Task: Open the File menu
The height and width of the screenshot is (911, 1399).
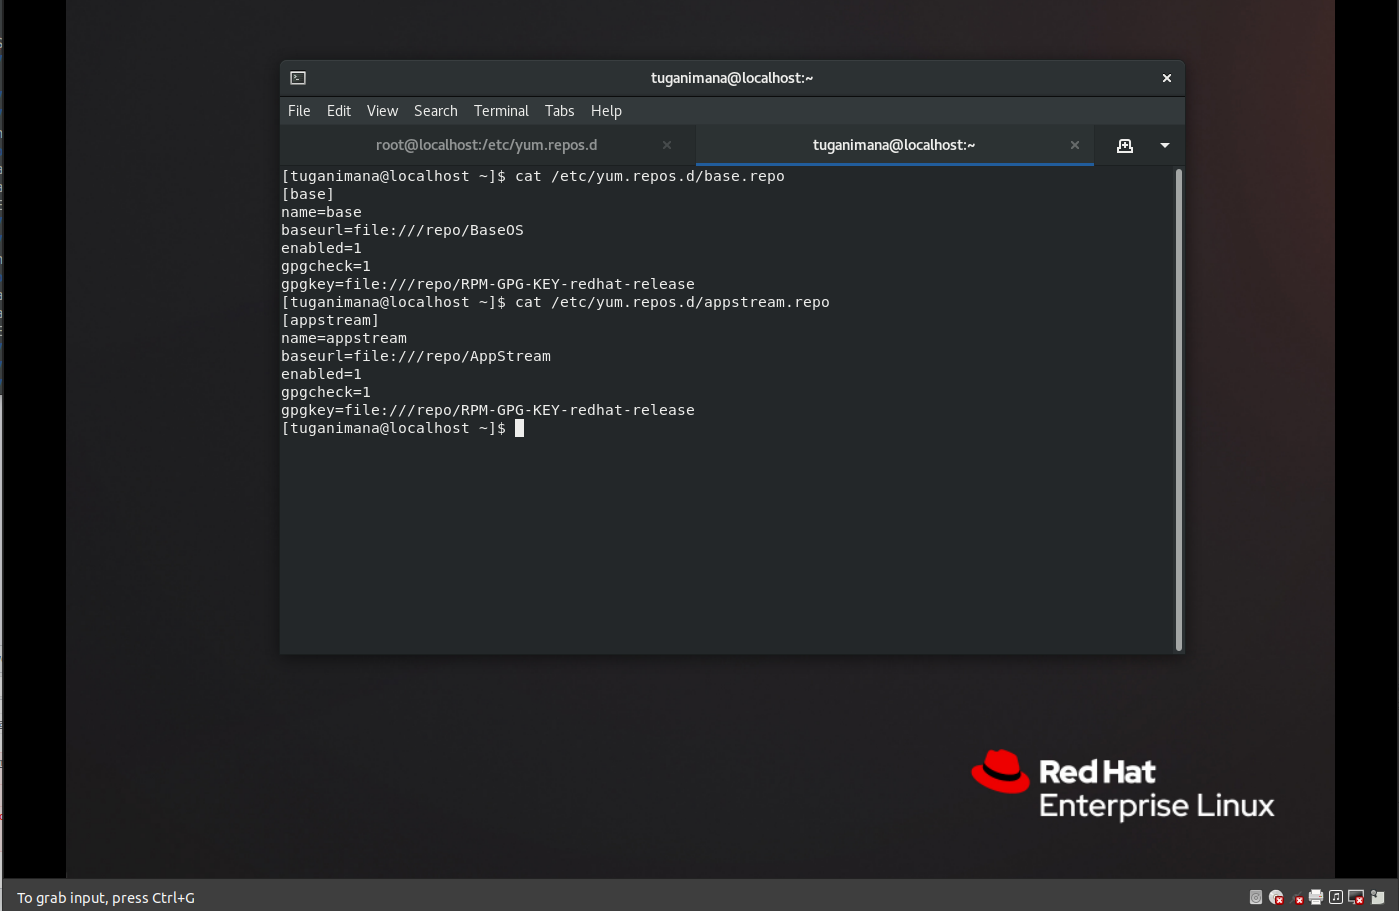Action: coord(299,111)
